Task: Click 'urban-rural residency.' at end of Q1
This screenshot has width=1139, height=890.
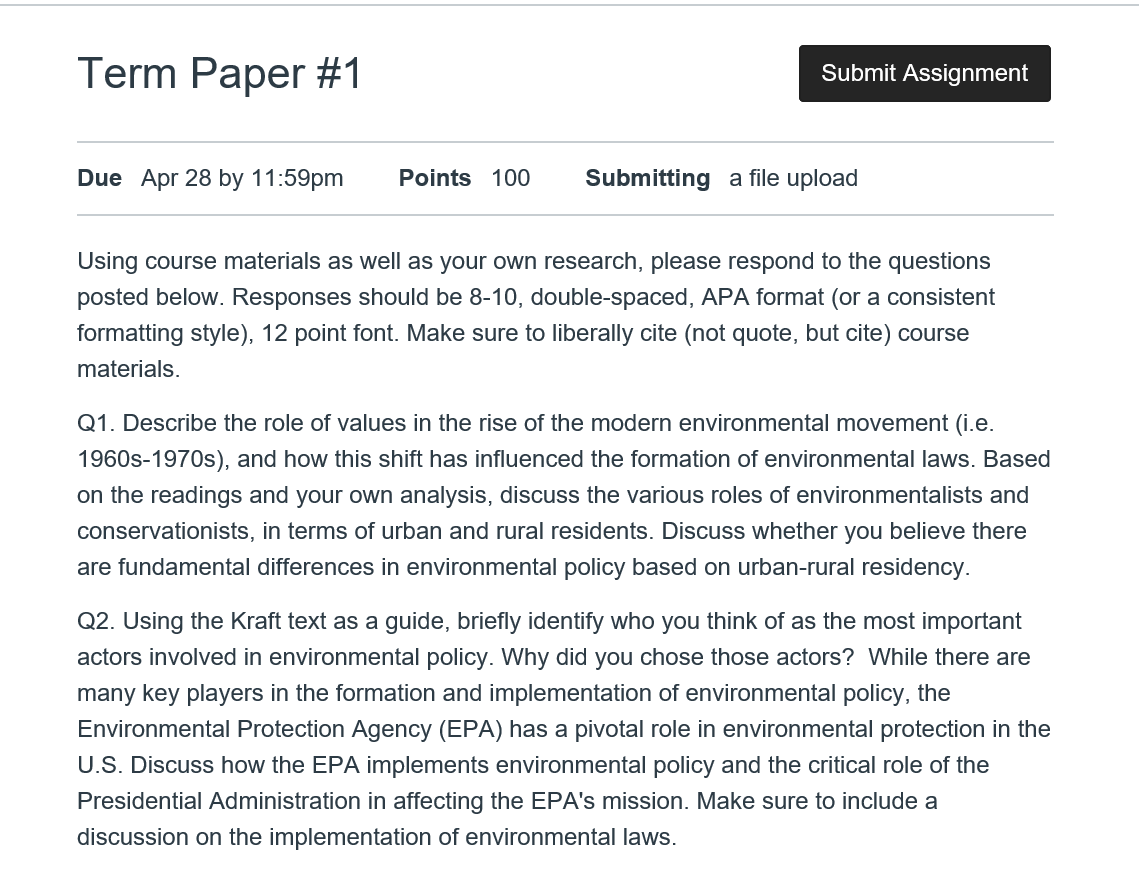Action: point(854,567)
